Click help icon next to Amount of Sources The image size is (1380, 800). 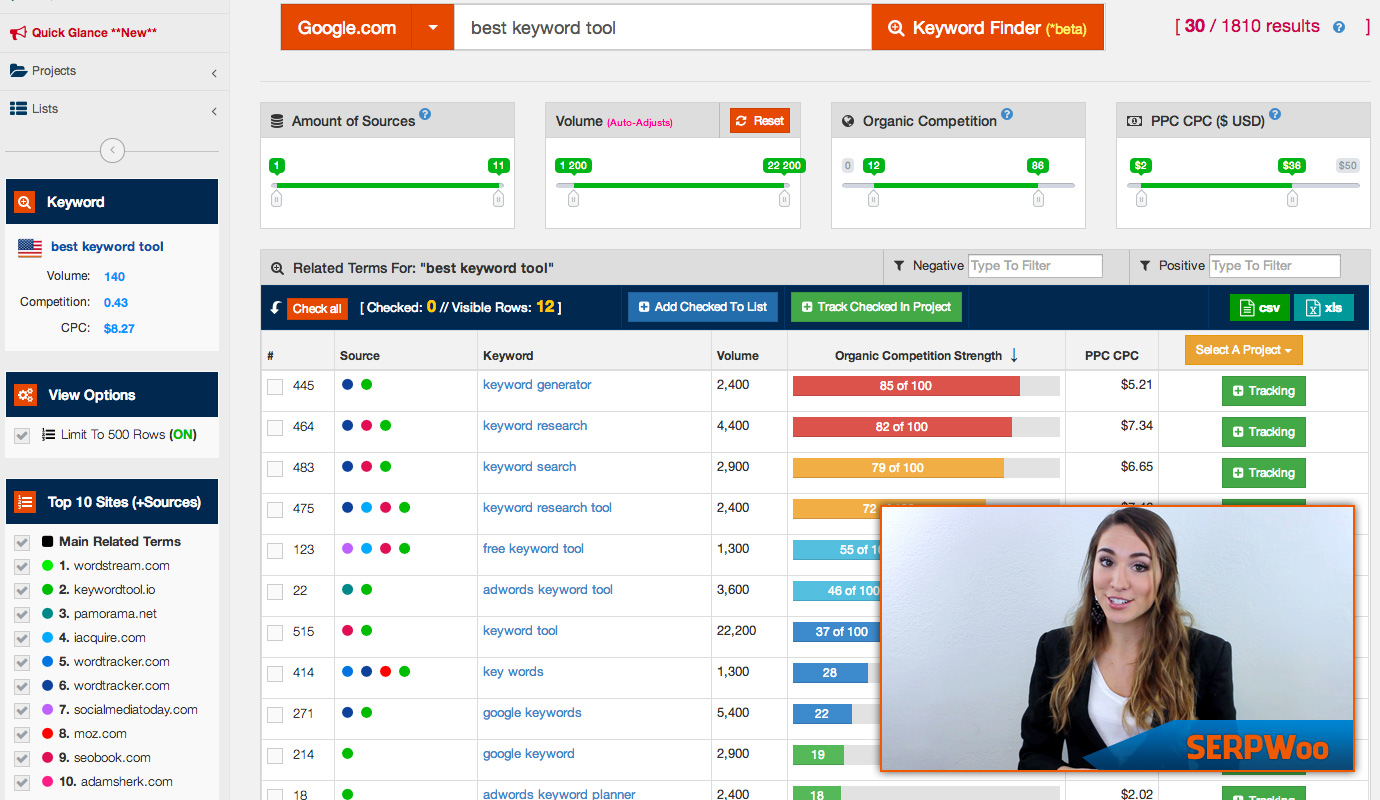tap(425, 115)
